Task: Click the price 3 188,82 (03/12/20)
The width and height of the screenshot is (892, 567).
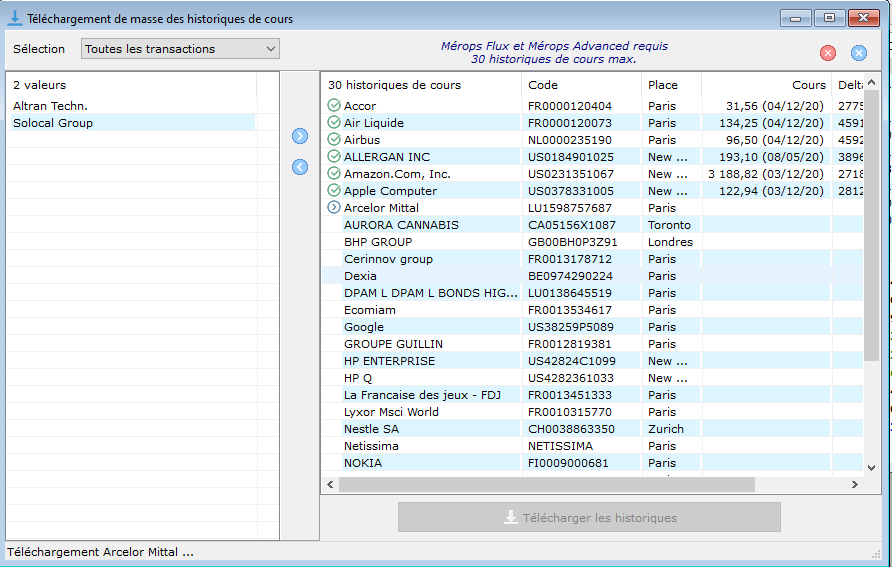Action: coord(766,174)
